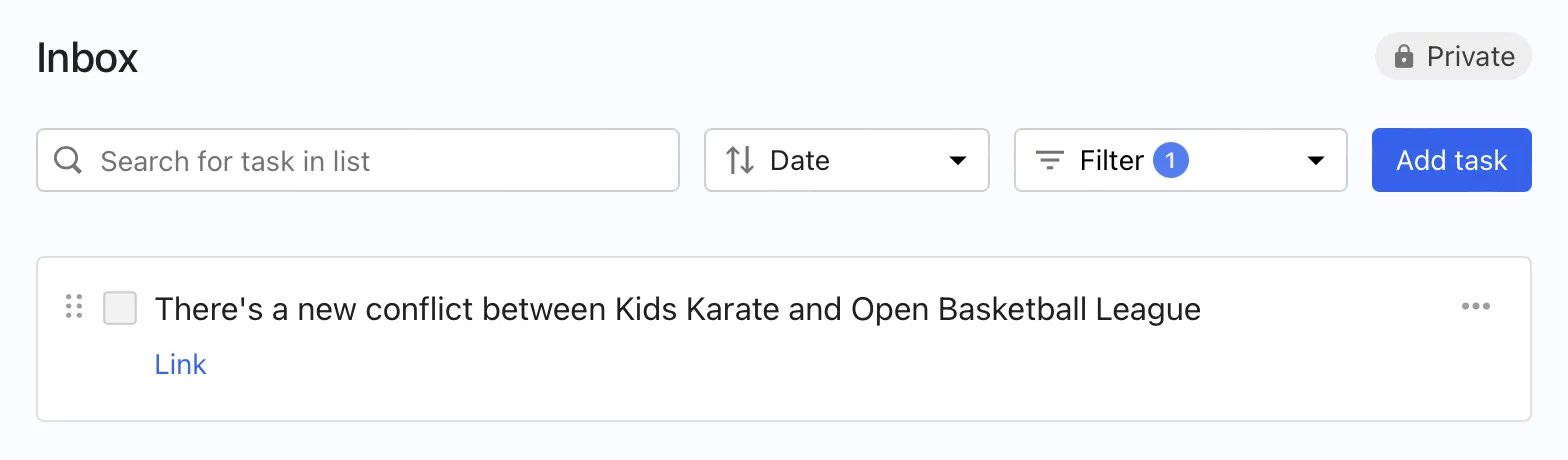Click the caret arrow in Filter dropdown
The height and width of the screenshot is (460, 1568).
pos(1315,160)
